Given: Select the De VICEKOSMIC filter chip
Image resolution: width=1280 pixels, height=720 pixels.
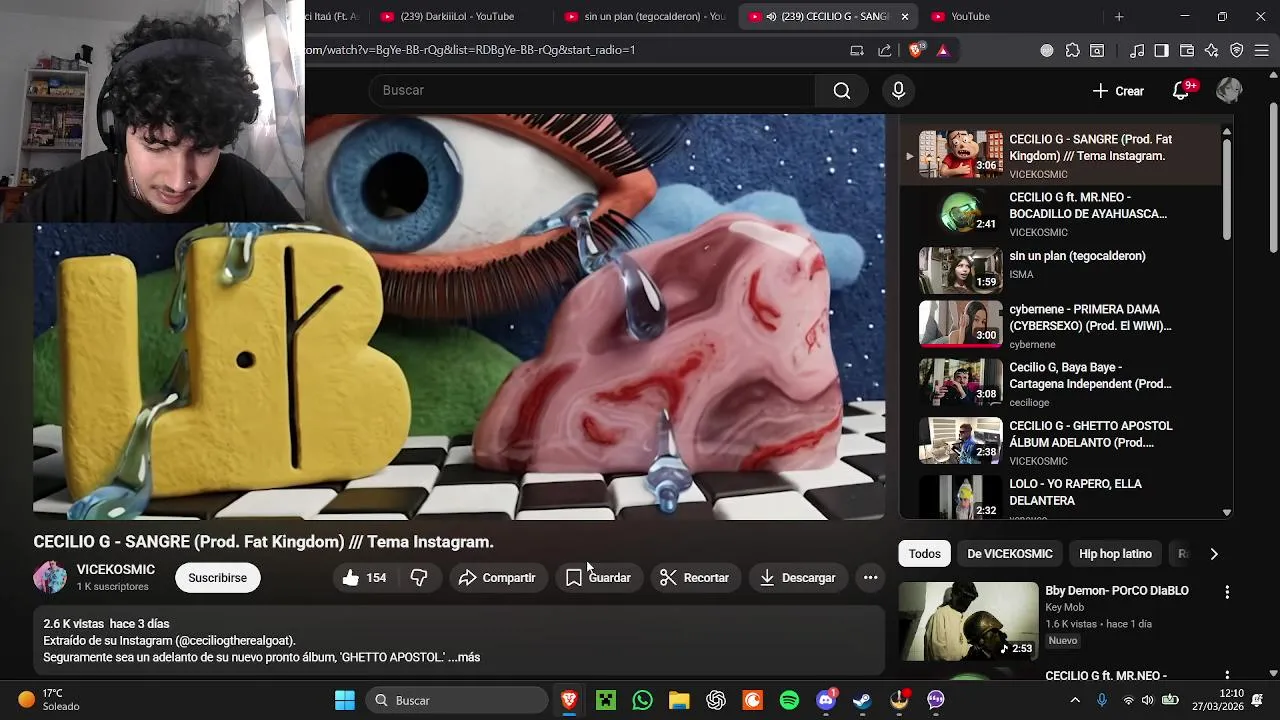Looking at the screenshot, I should [x=1009, y=554].
